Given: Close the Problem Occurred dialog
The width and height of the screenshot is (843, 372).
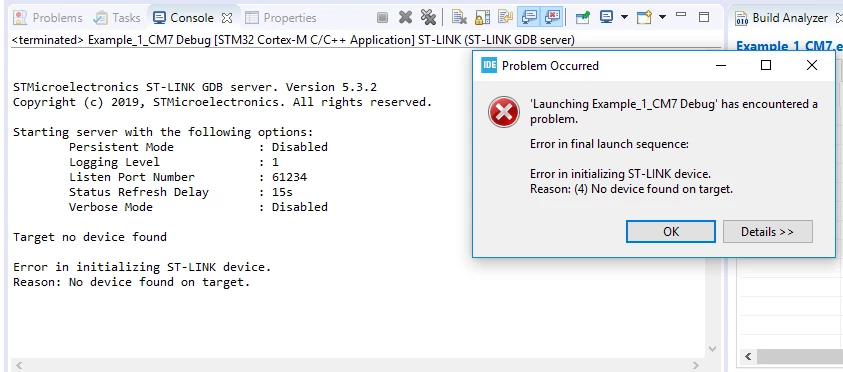Looking at the screenshot, I should [x=811, y=65].
